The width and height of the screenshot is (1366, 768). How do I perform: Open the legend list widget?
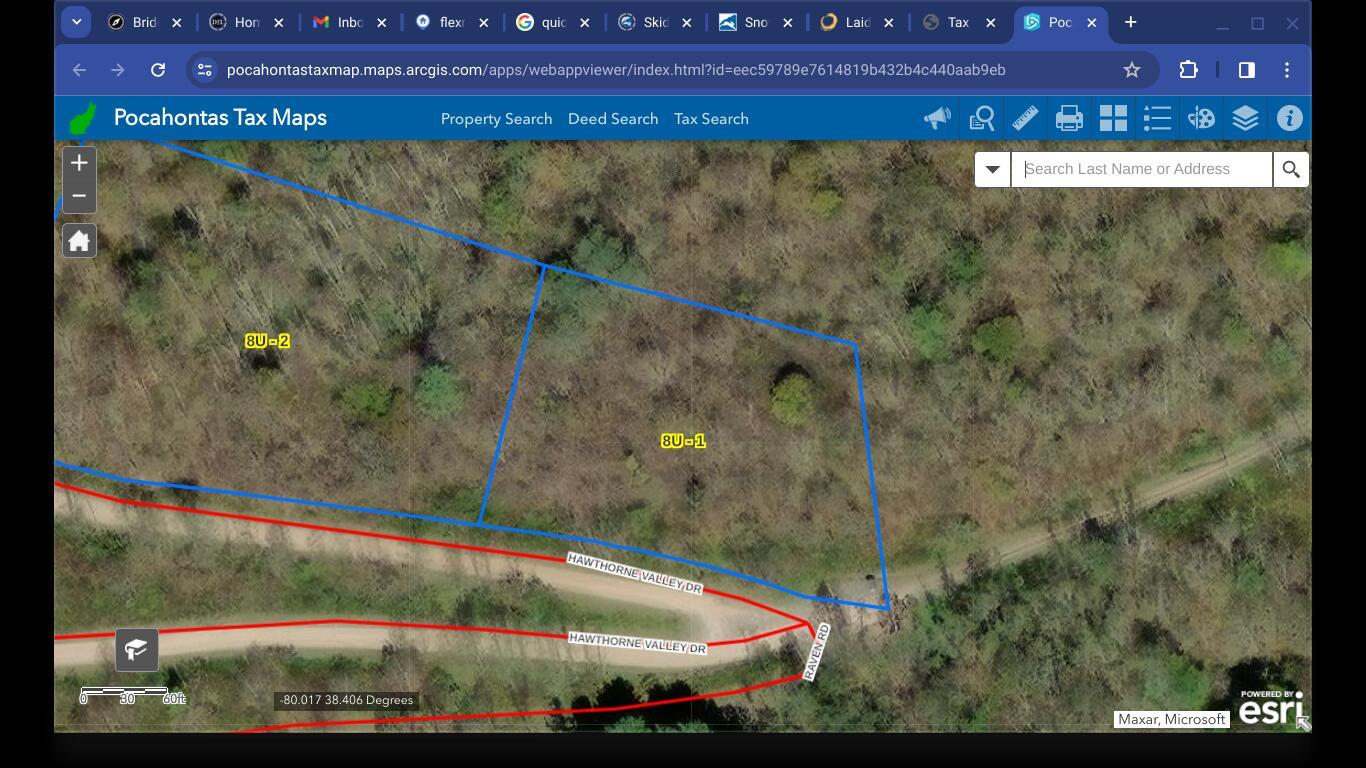coord(1157,119)
